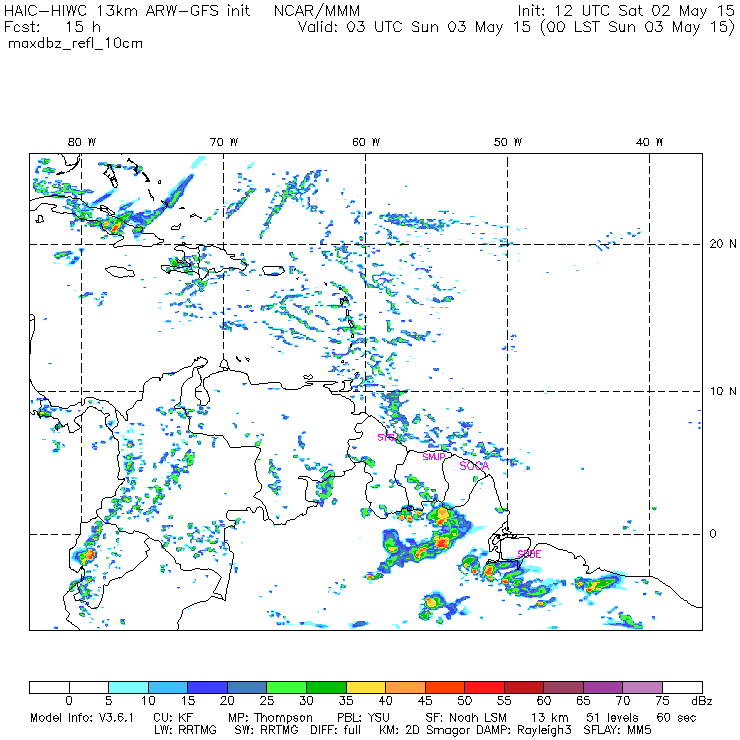Click the SYCJ station label
Viewport: 740px width, 740px height.
click(x=388, y=437)
